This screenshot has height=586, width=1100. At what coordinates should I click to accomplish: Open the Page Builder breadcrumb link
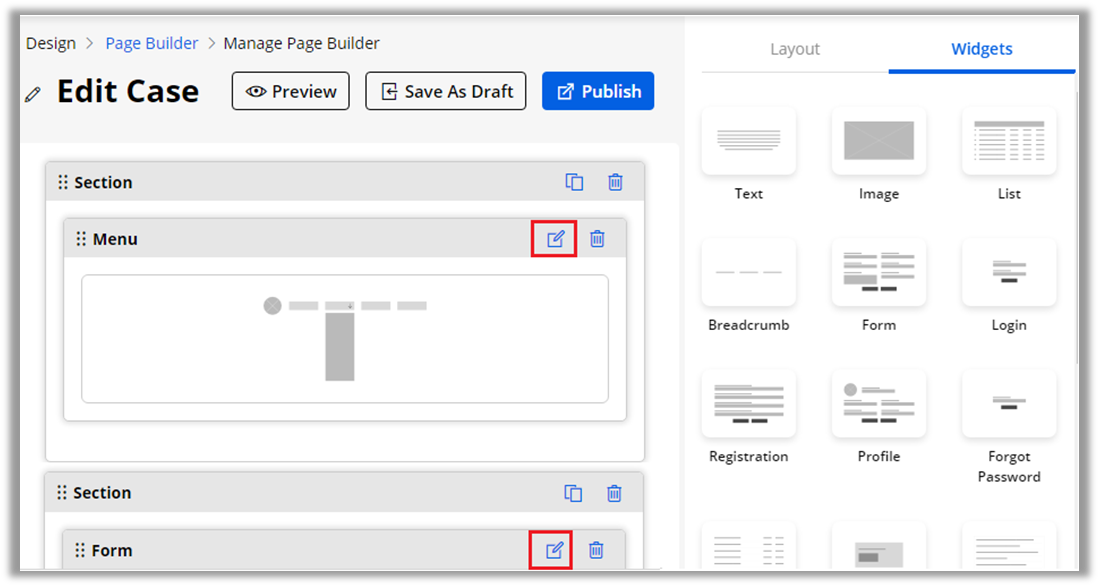151,43
